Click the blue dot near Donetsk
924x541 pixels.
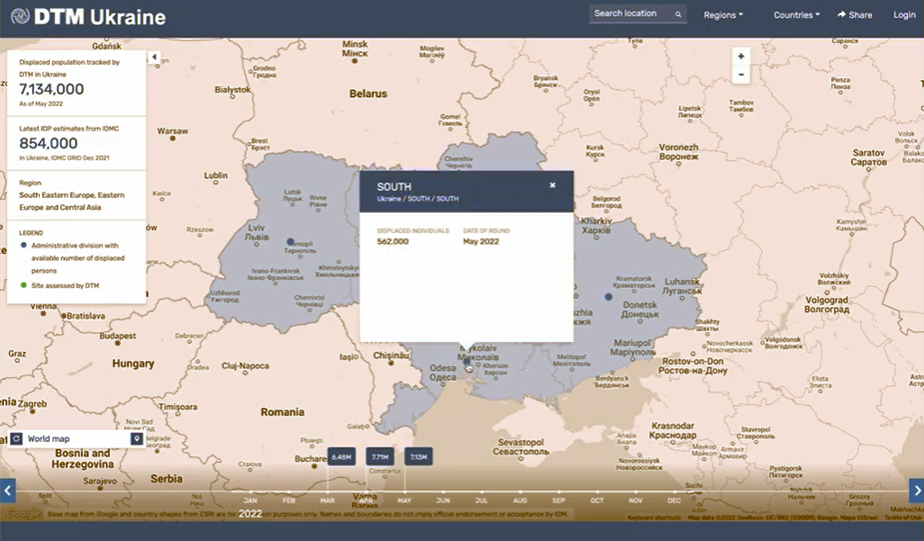608,297
